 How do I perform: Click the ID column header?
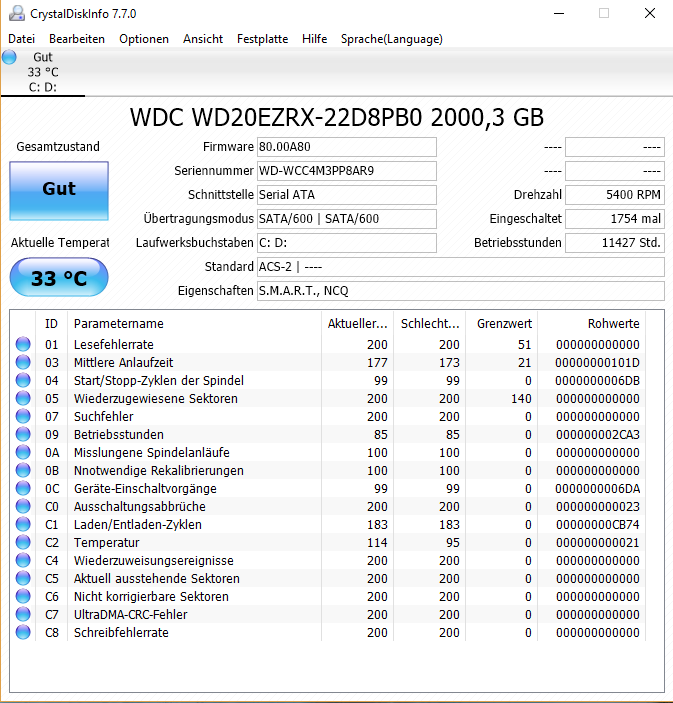coord(51,324)
